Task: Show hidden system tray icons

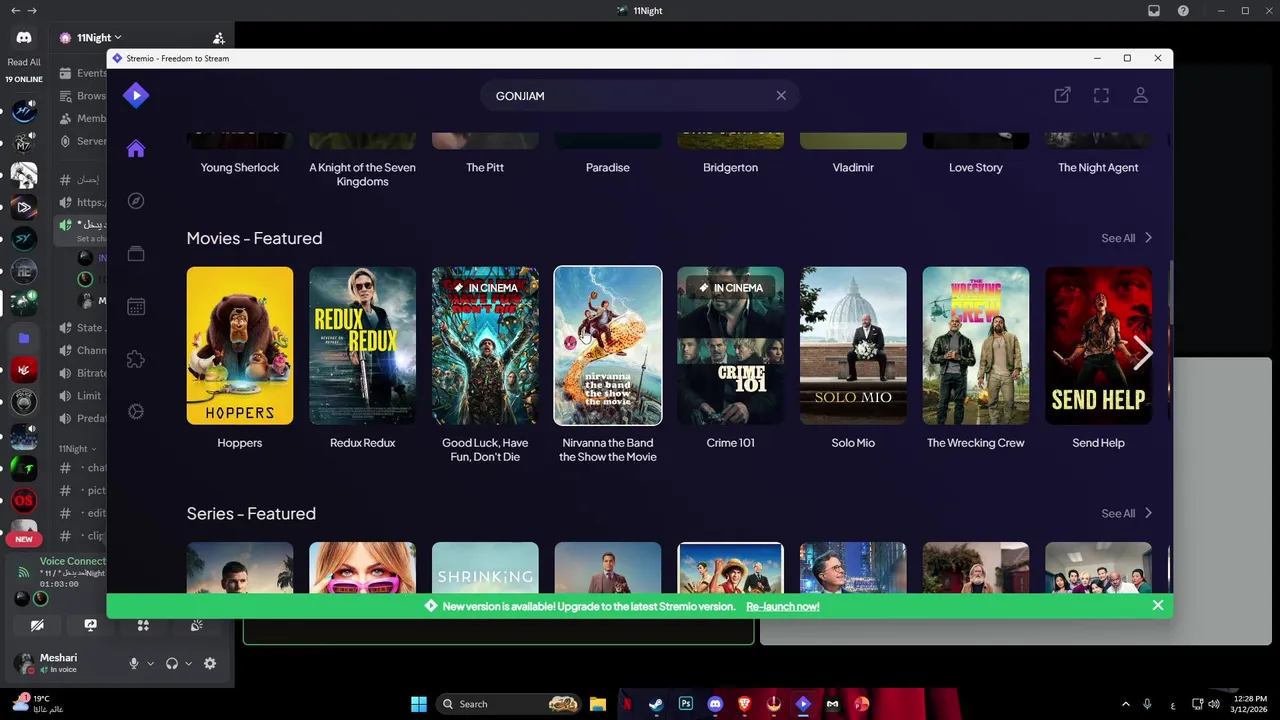Action: [x=1125, y=704]
